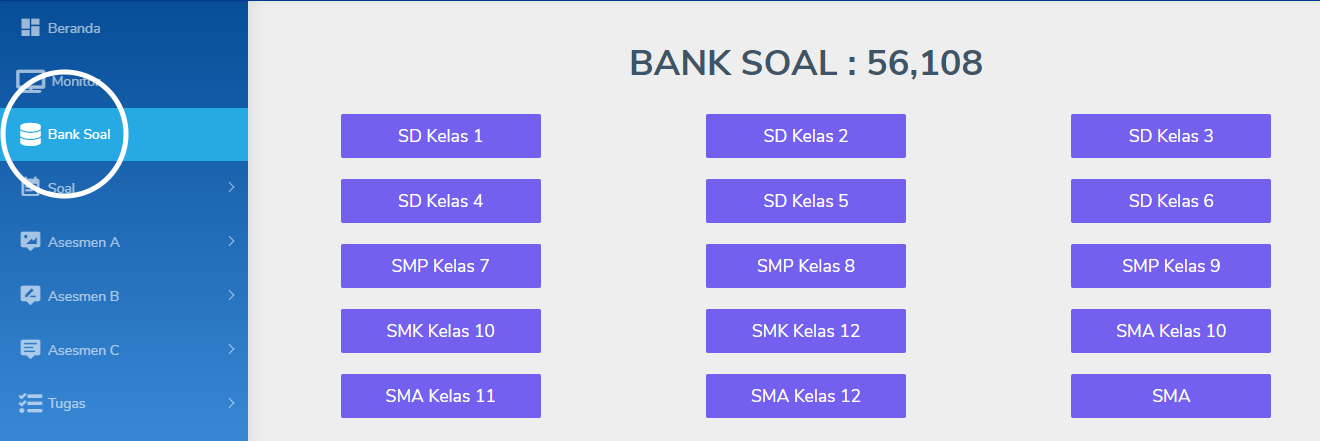The height and width of the screenshot is (441, 1320).
Task: Expand the Soal submenu chevron
Action: pyautogui.click(x=231, y=187)
